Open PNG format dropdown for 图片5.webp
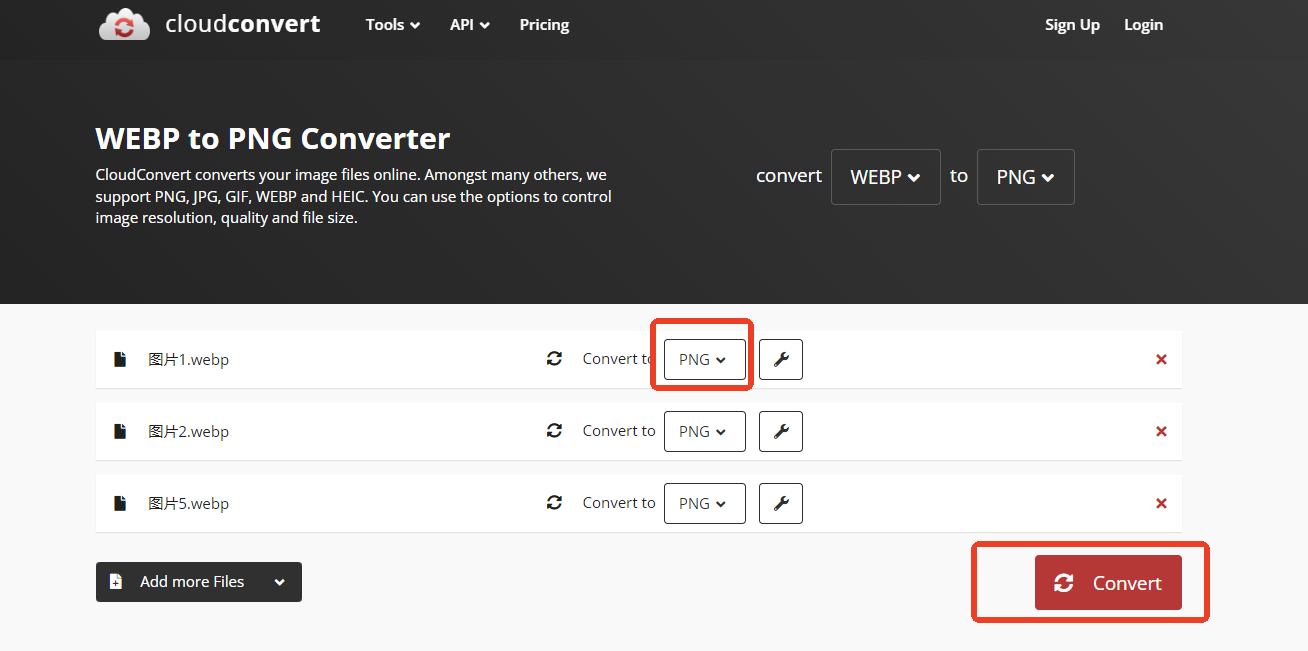Viewport: 1308px width, 651px height. [705, 504]
